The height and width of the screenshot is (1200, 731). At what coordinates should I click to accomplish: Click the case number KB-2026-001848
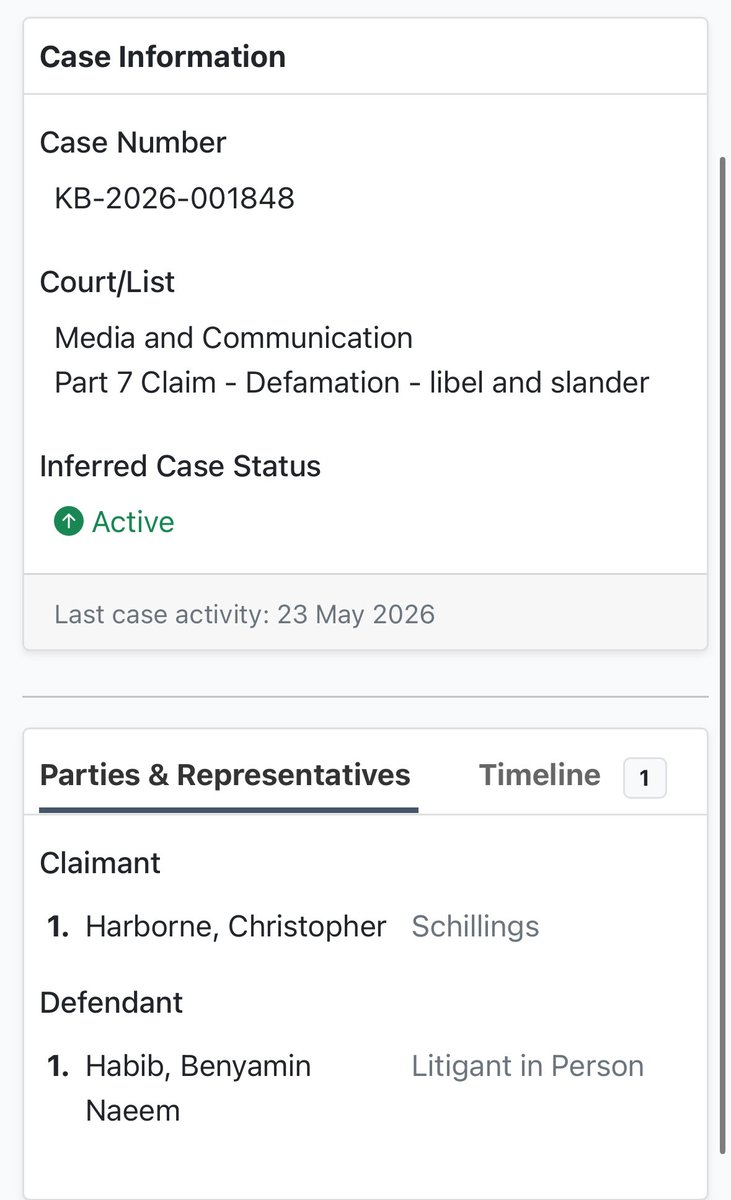(x=175, y=198)
